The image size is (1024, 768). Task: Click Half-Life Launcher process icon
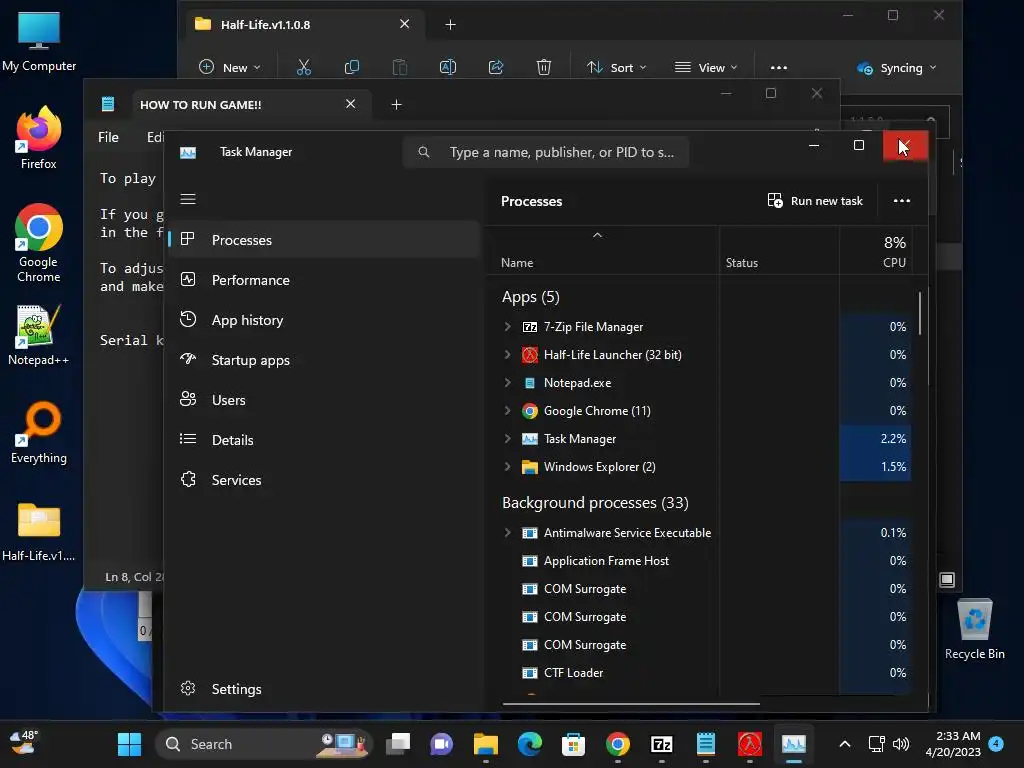pos(530,355)
